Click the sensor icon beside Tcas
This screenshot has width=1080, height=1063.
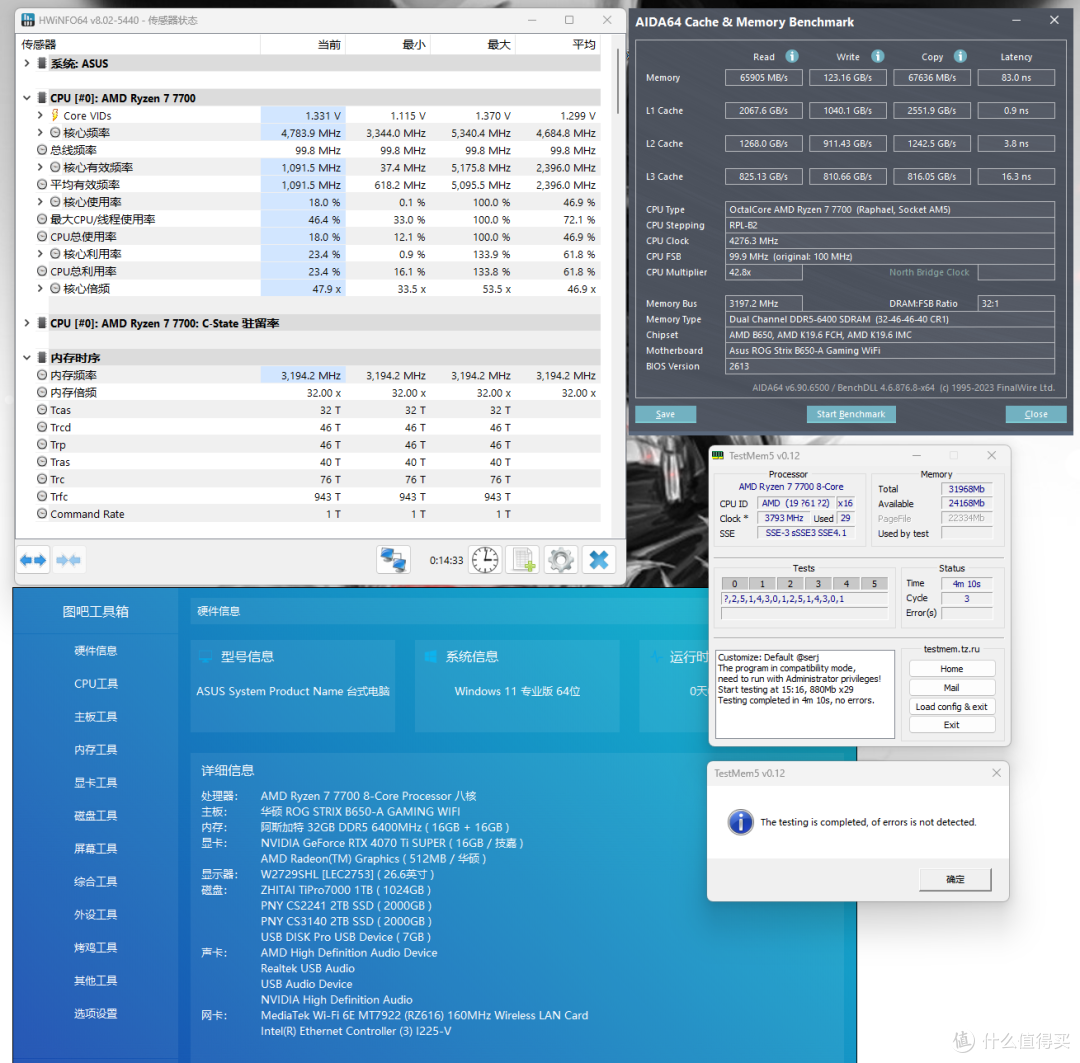[42, 409]
